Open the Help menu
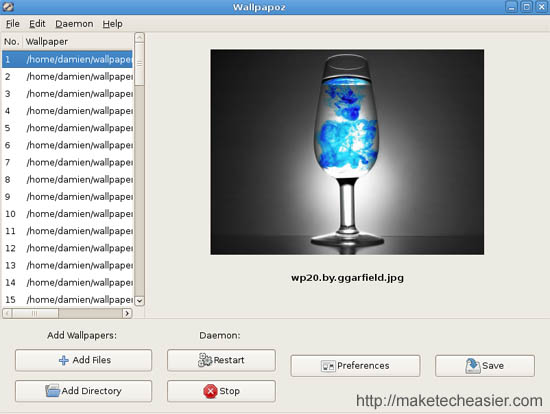This screenshot has height=414, width=550. tap(113, 24)
